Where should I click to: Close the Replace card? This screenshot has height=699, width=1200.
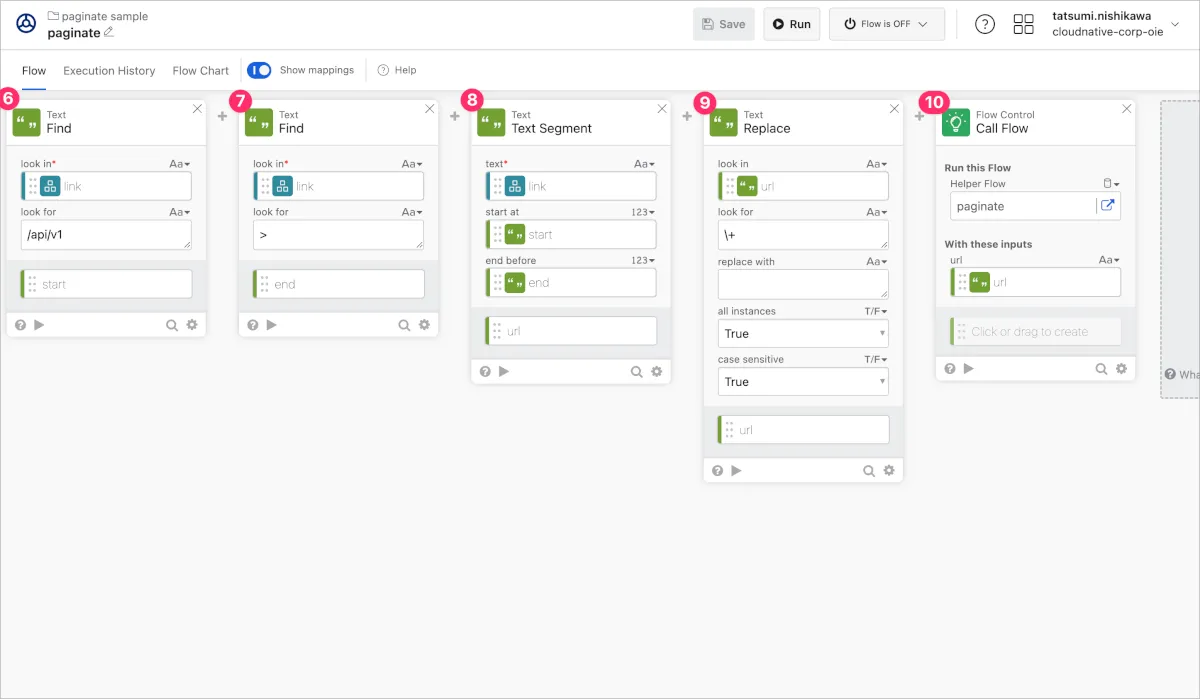pos(894,108)
